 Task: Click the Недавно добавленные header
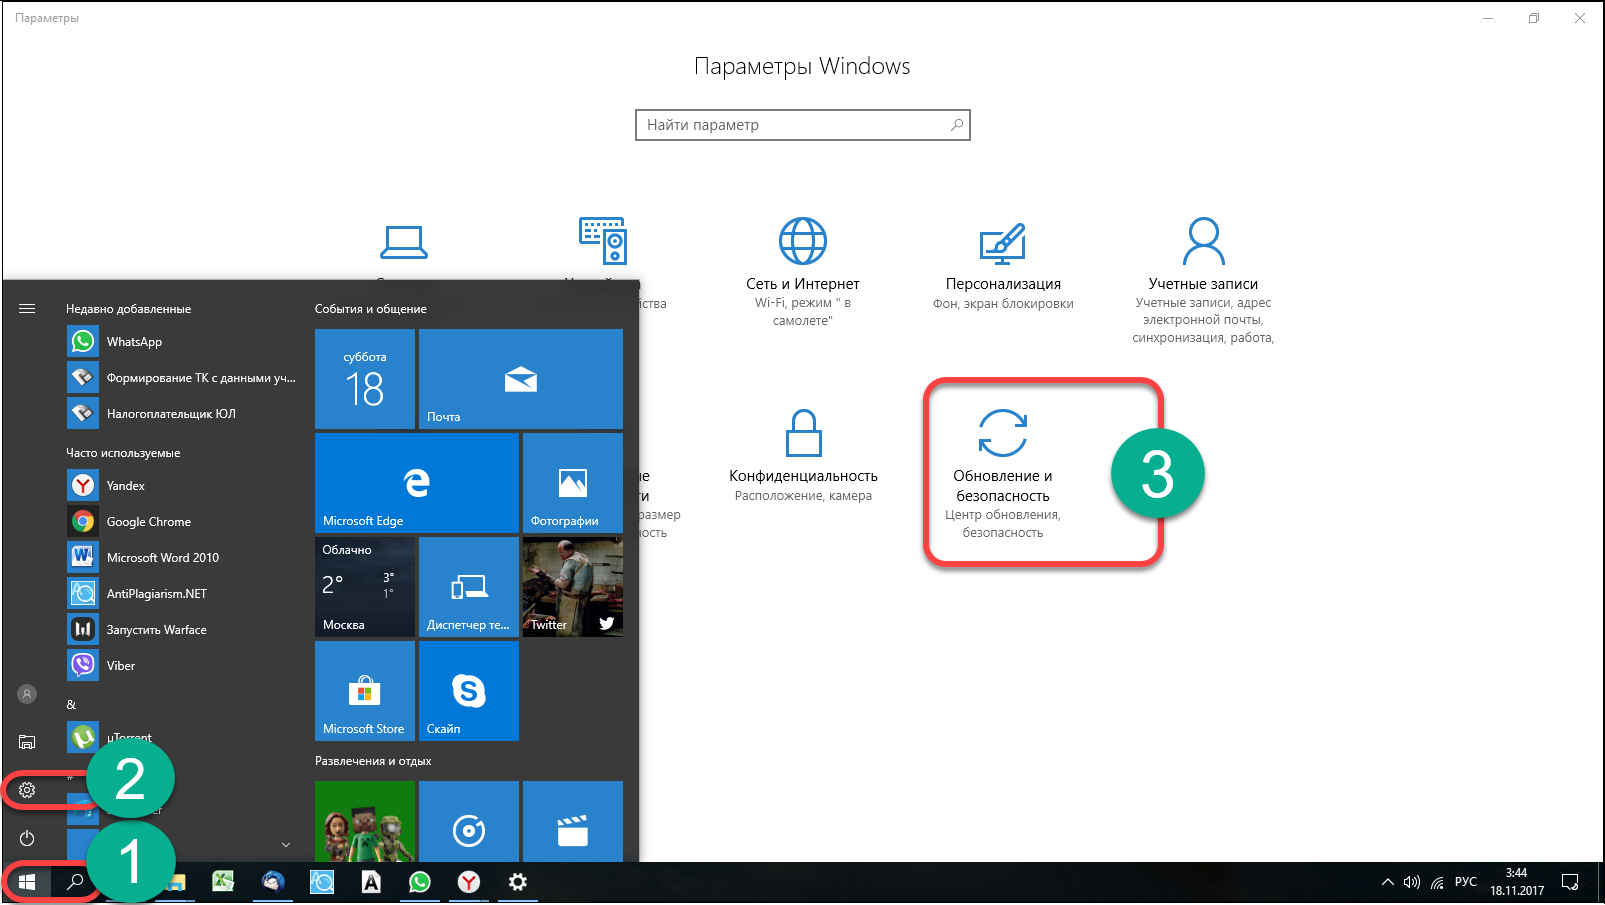coord(128,309)
